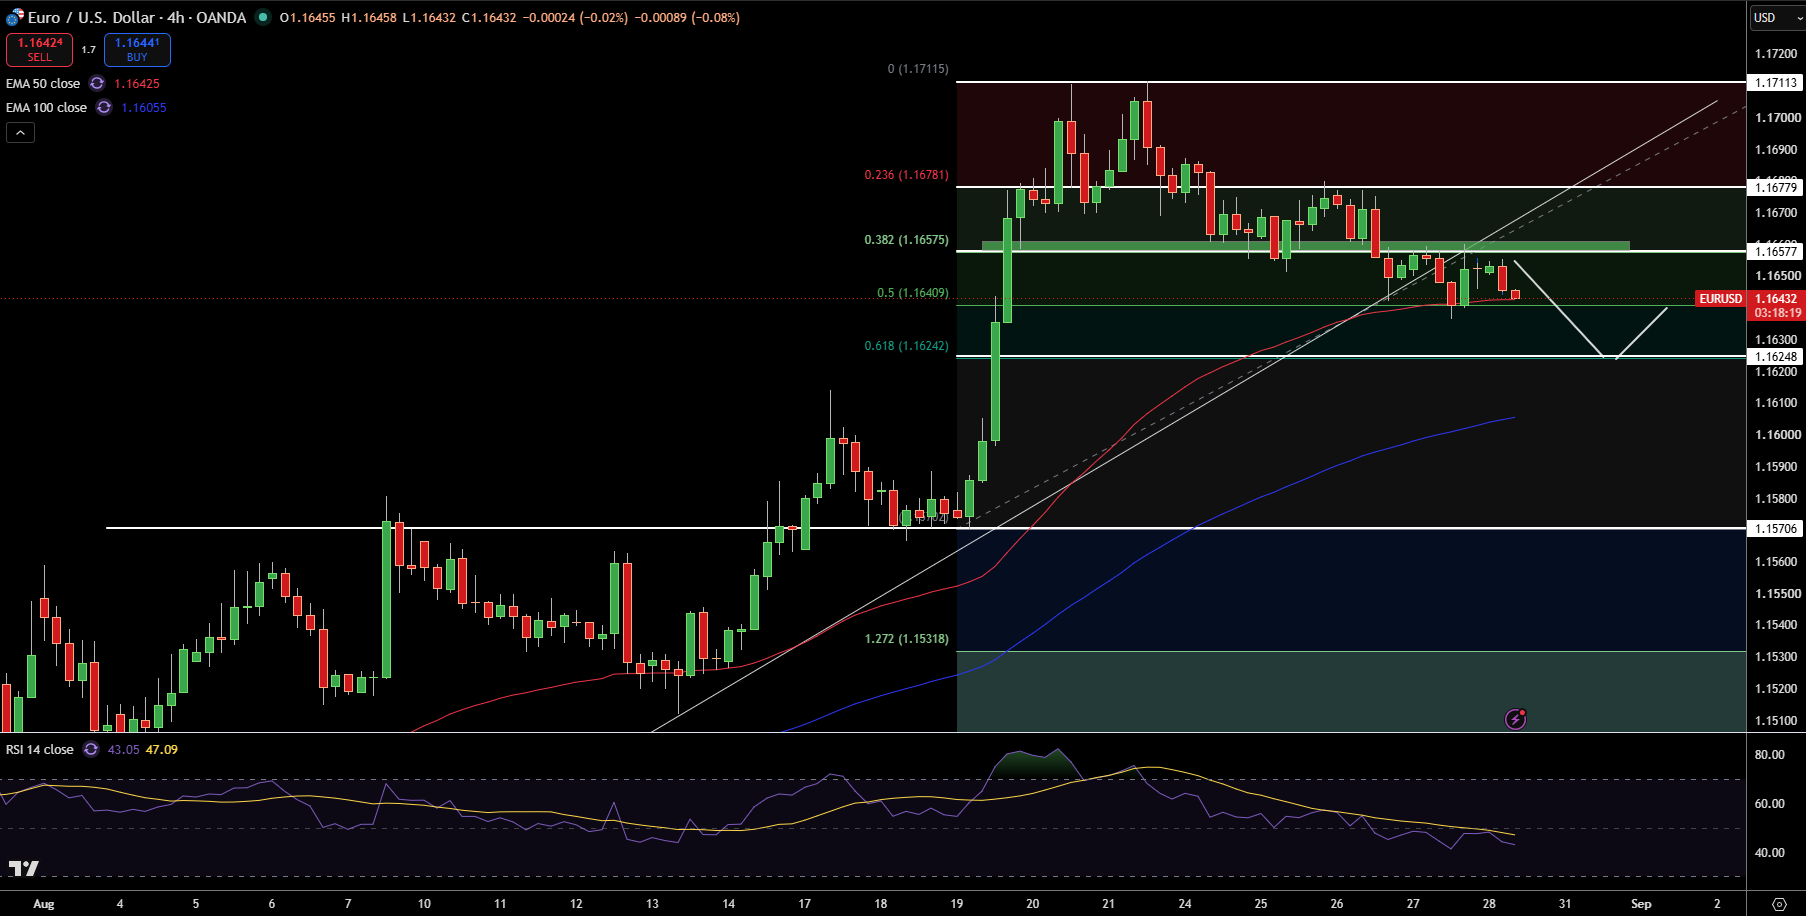Click the 1.16248 price axis label
This screenshot has height=916, width=1806.
pos(1775,356)
